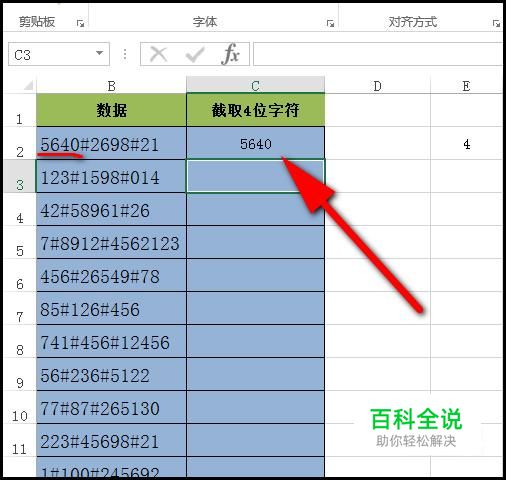The width and height of the screenshot is (506, 480).
Task: Select row 8 header
Action: pos(19,341)
